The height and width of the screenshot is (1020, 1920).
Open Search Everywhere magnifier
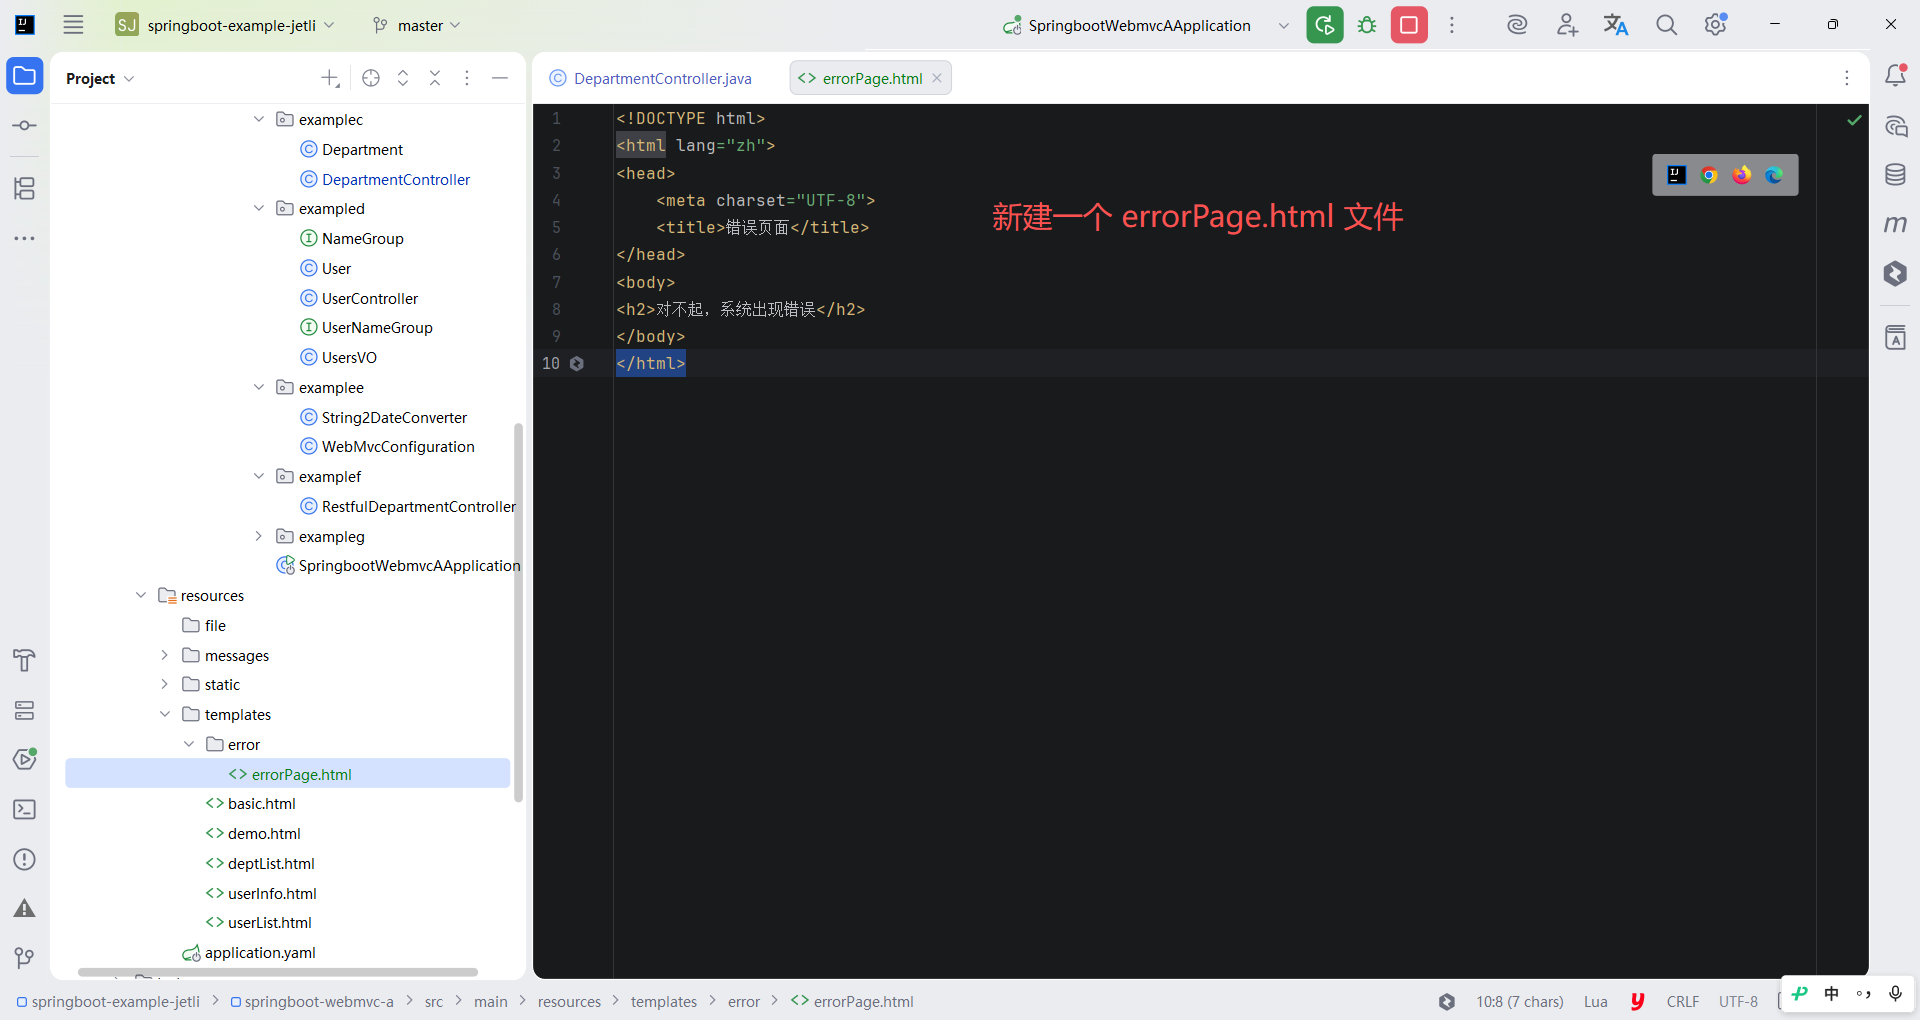click(1666, 25)
